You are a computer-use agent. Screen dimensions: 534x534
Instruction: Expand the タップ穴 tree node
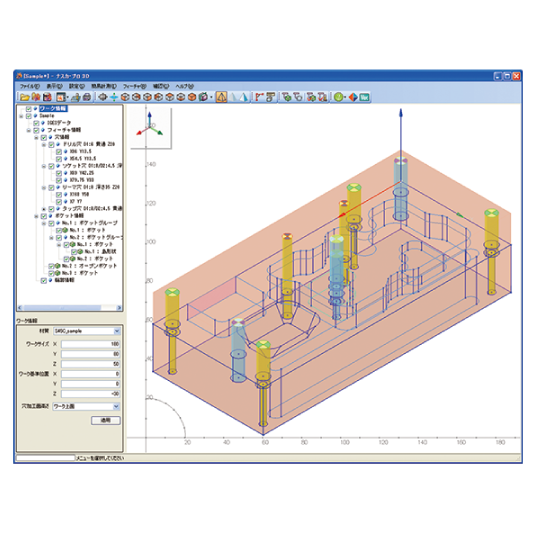pyautogui.click(x=44, y=209)
